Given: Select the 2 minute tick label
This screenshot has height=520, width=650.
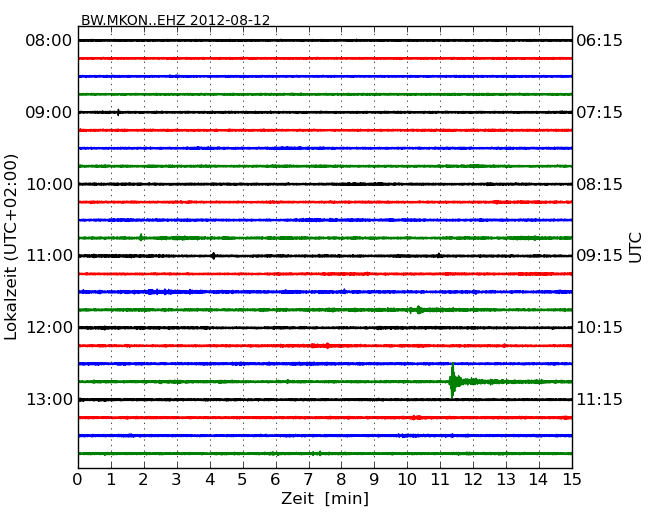Looking at the screenshot, I should pos(143,480).
